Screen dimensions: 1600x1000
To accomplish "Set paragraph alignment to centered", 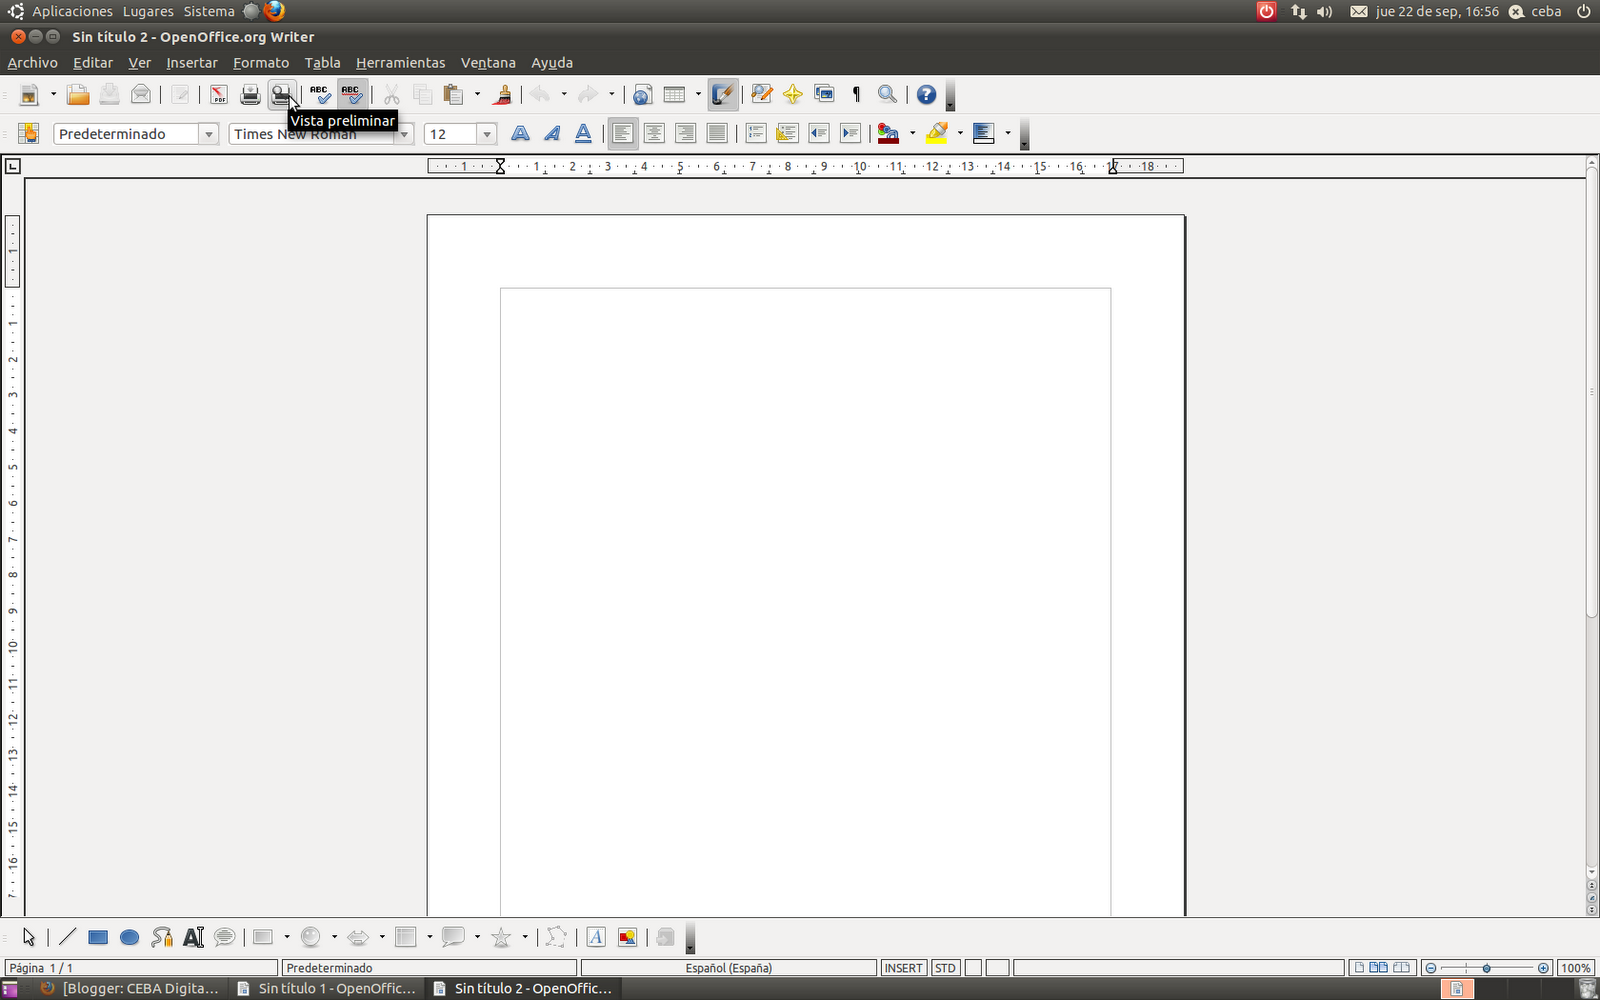I will coord(654,134).
